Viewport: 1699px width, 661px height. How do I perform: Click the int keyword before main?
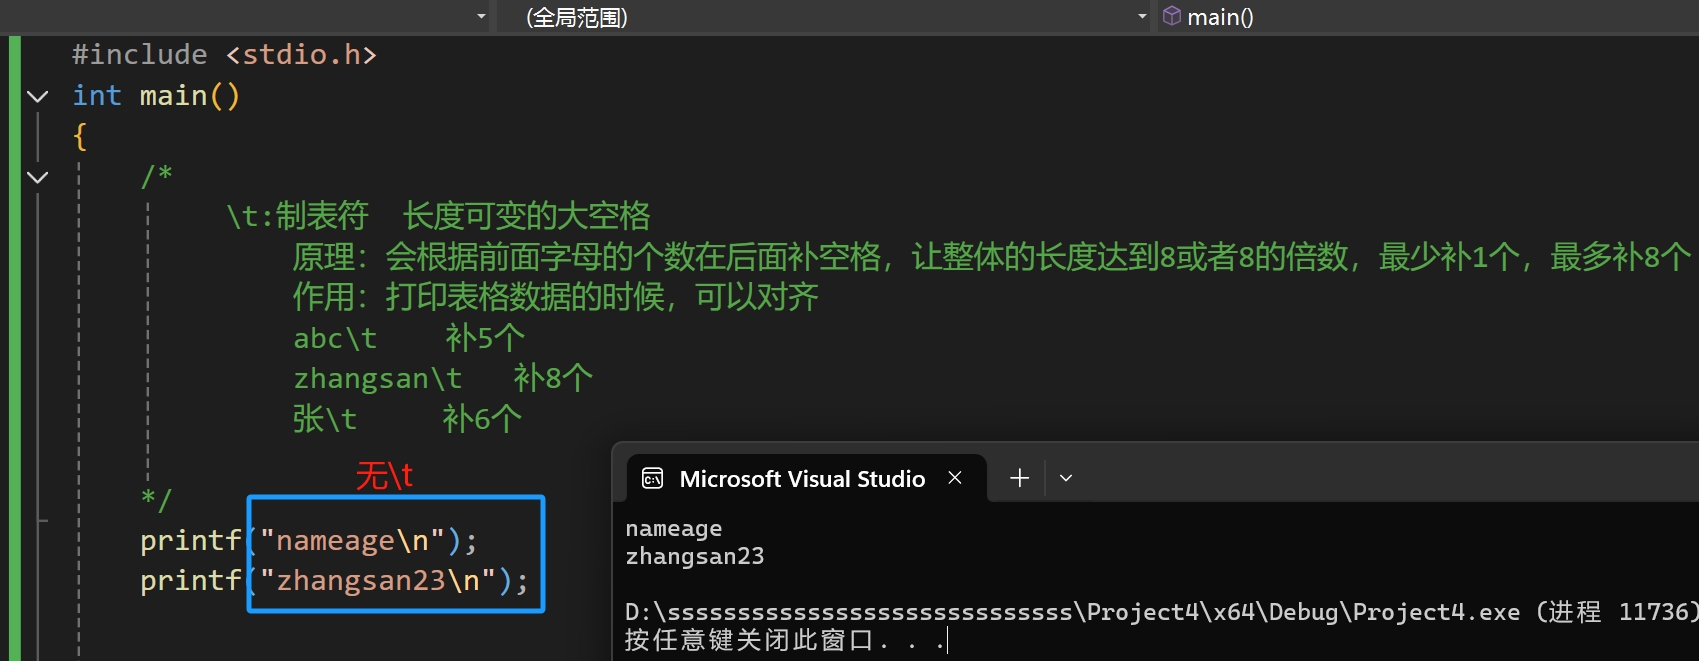coord(97,96)
